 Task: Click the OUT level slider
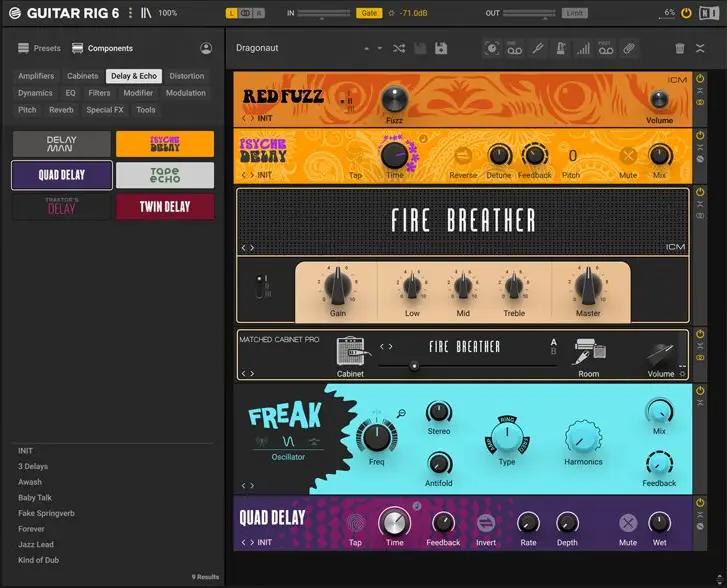click(x=529, y=13)
